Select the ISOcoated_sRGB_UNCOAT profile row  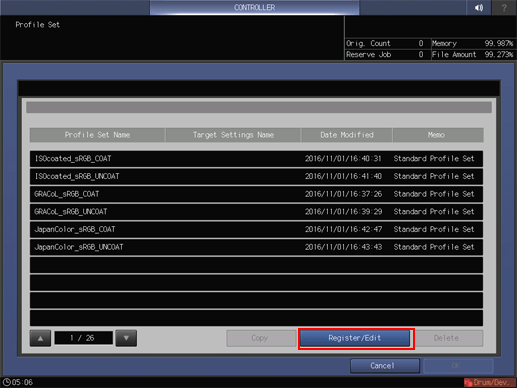point(256,176)
